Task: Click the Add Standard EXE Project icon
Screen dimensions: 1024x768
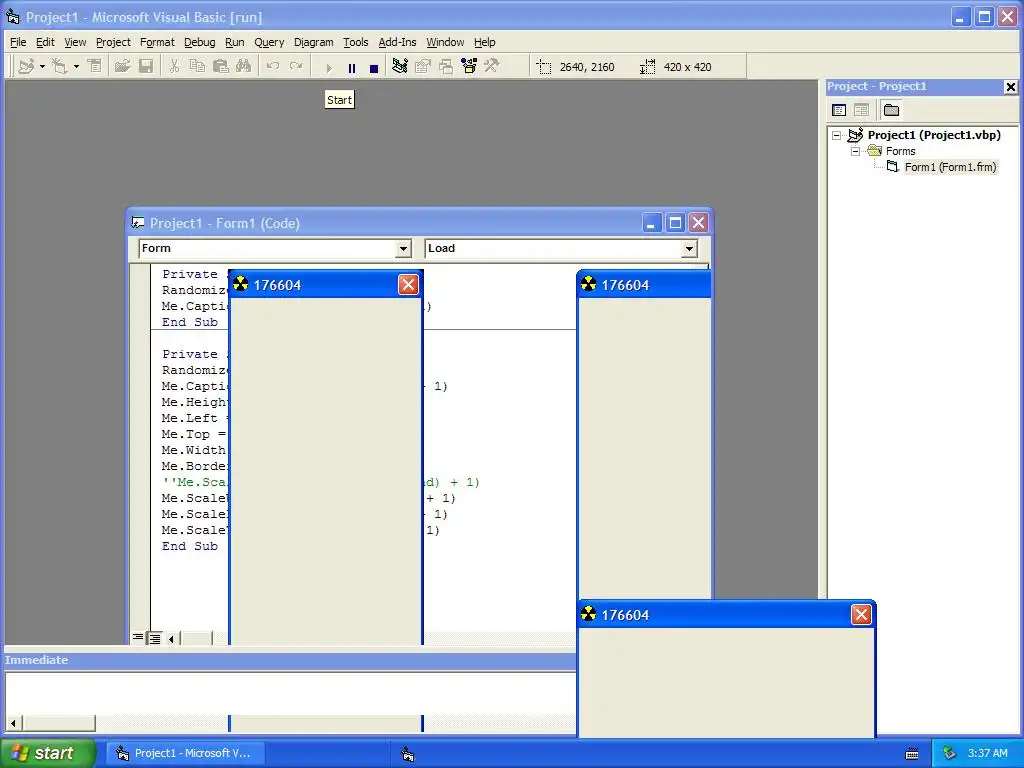Action: pyautogui.click(x=26, y=67)
